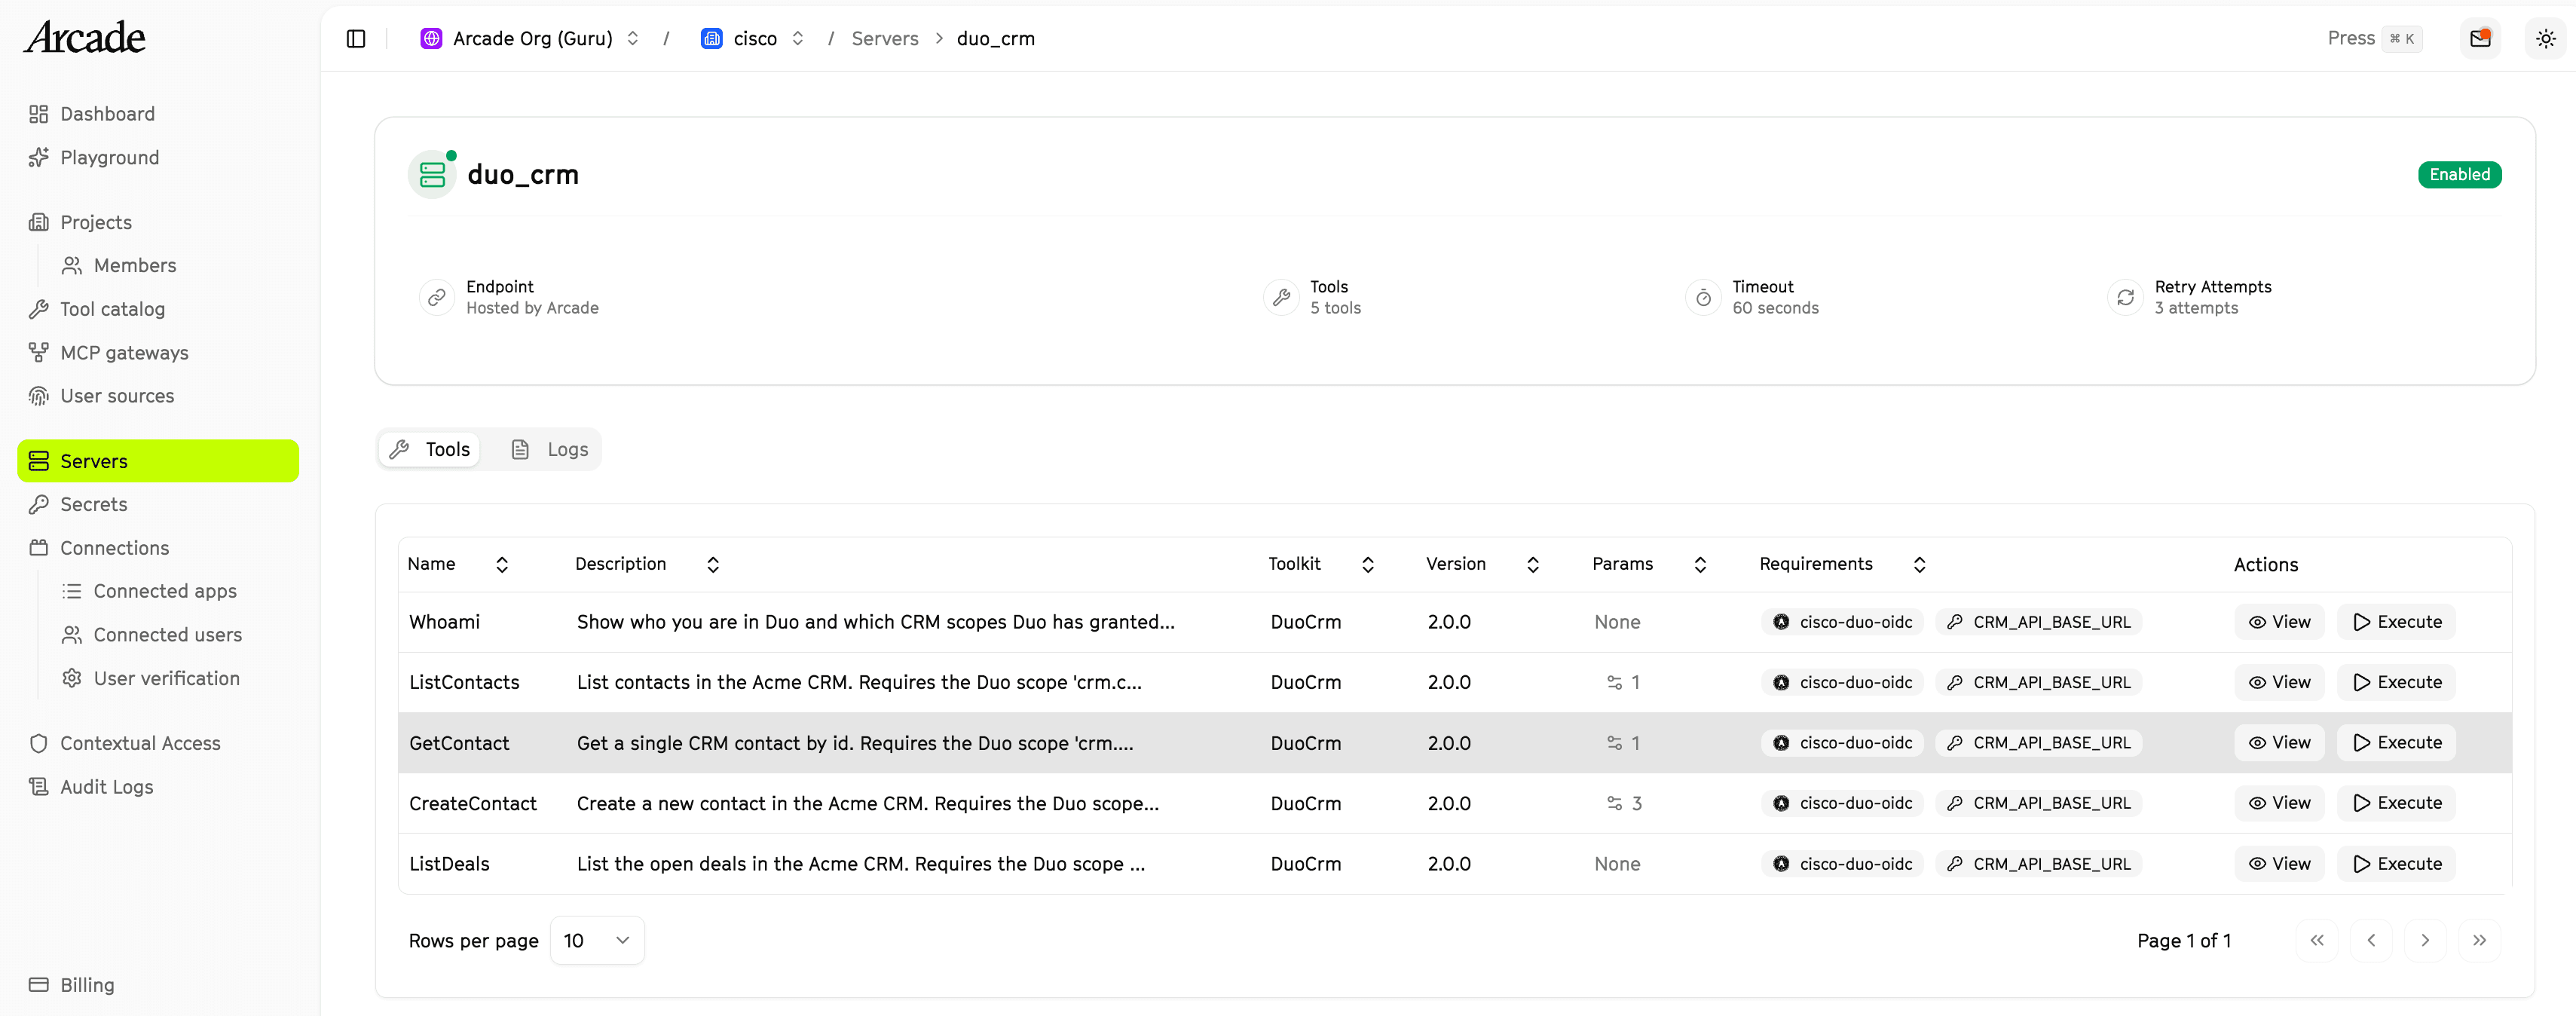Open Tool catalog in the sidebar
2576x1016 pixels.
click(158, 309)
